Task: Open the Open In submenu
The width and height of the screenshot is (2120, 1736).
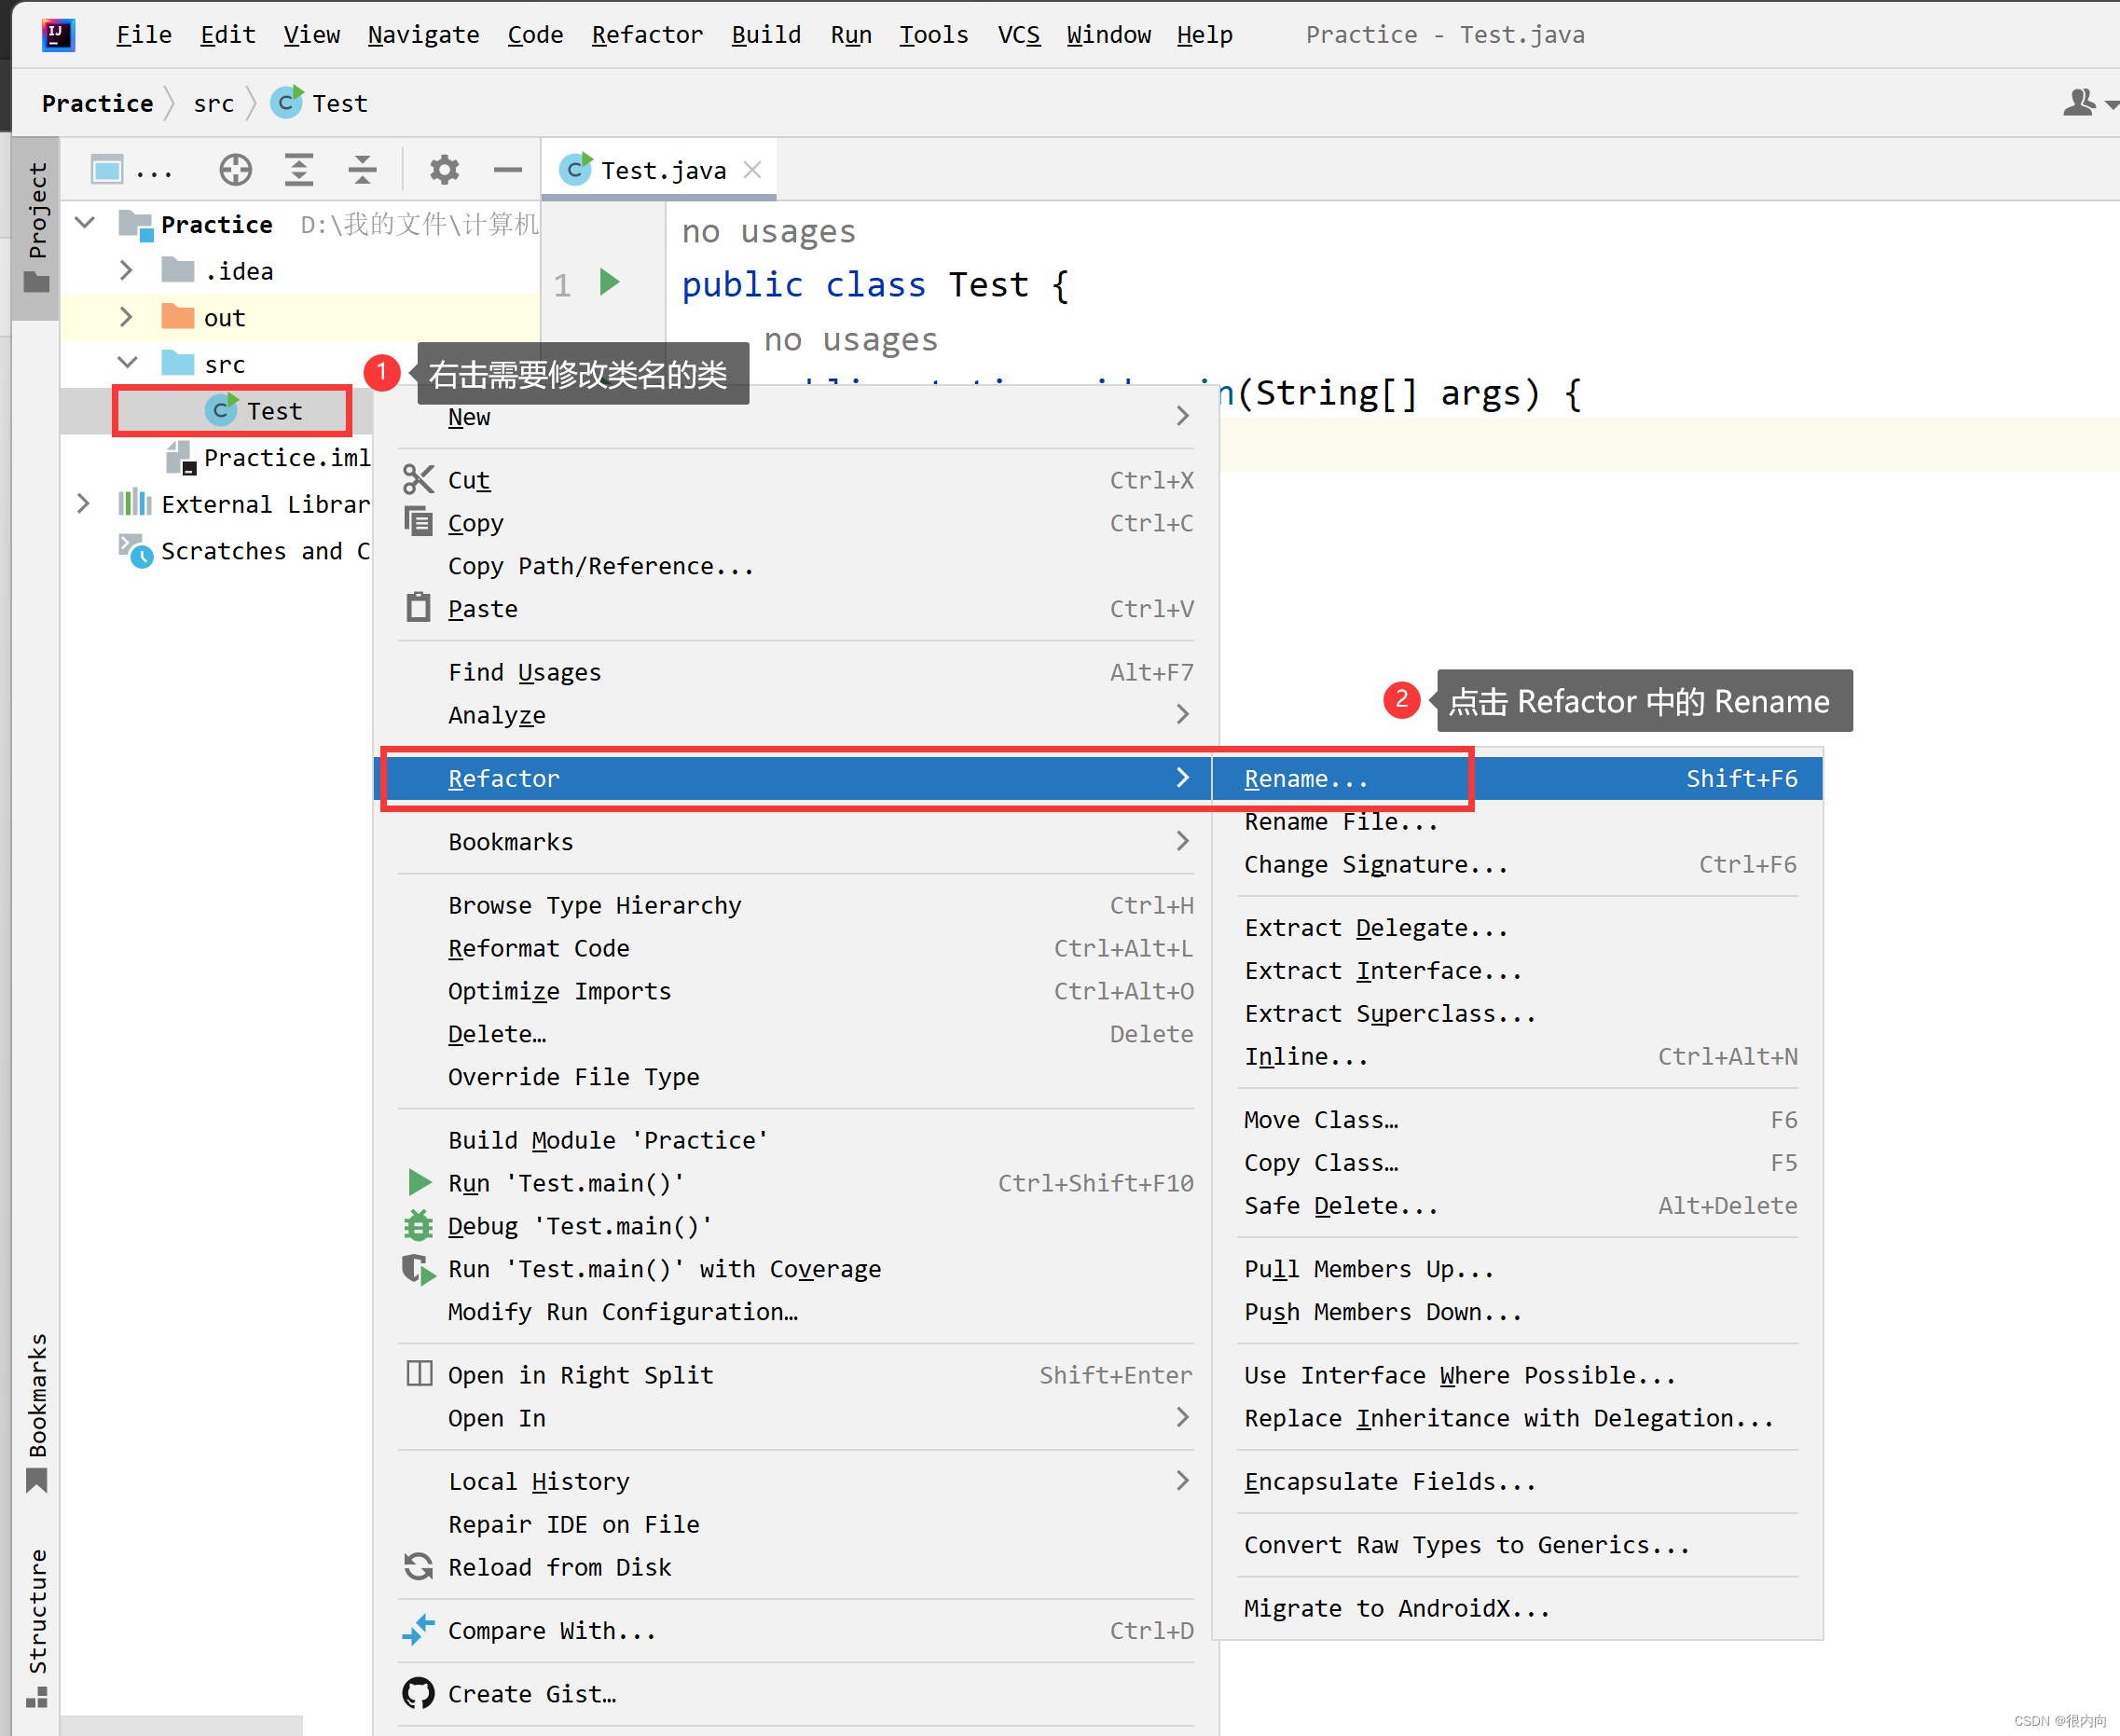Action: pyautogui.click(x=796, y=1418)
